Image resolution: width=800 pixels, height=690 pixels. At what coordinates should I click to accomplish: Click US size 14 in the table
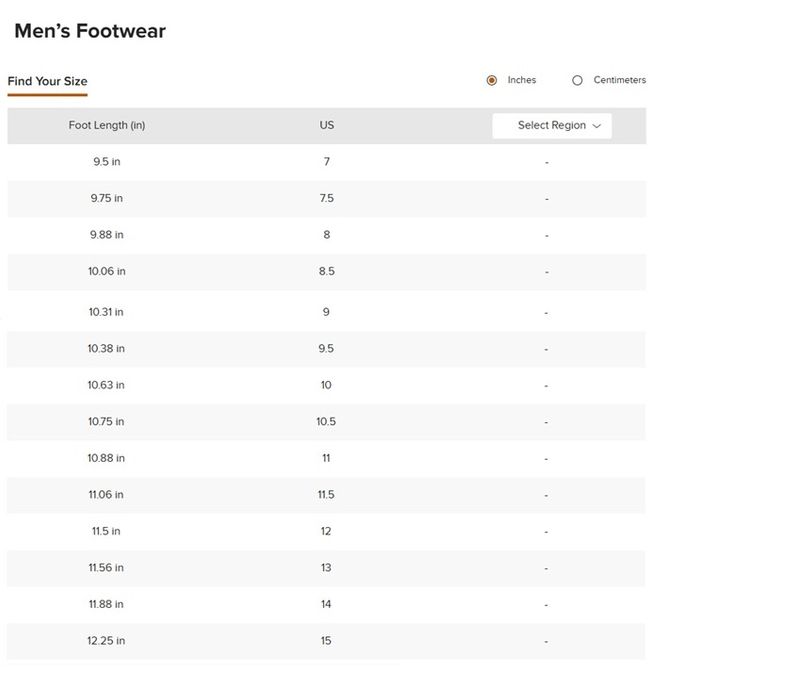(327, 604)
